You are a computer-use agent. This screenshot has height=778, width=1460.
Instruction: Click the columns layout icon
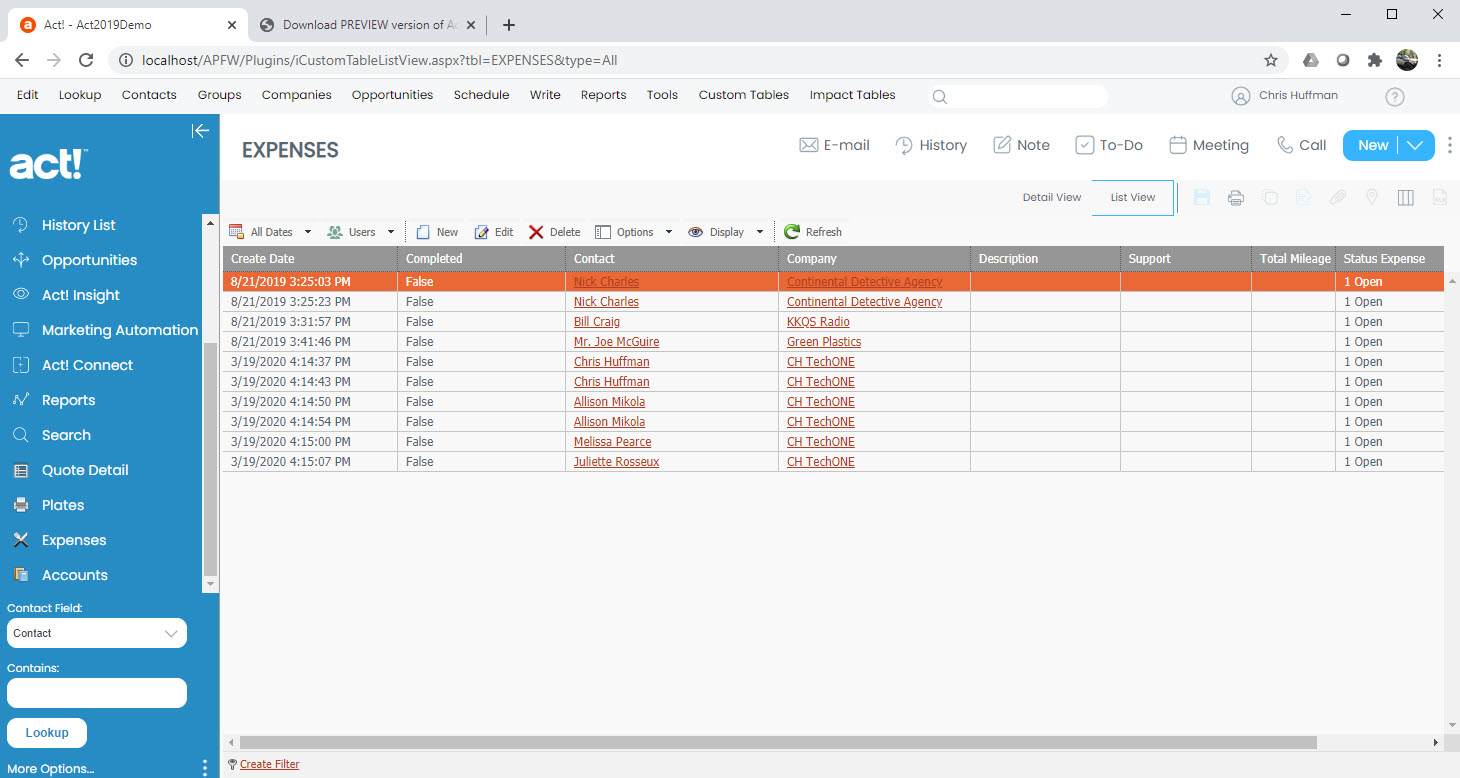(x=1406, y=198)
